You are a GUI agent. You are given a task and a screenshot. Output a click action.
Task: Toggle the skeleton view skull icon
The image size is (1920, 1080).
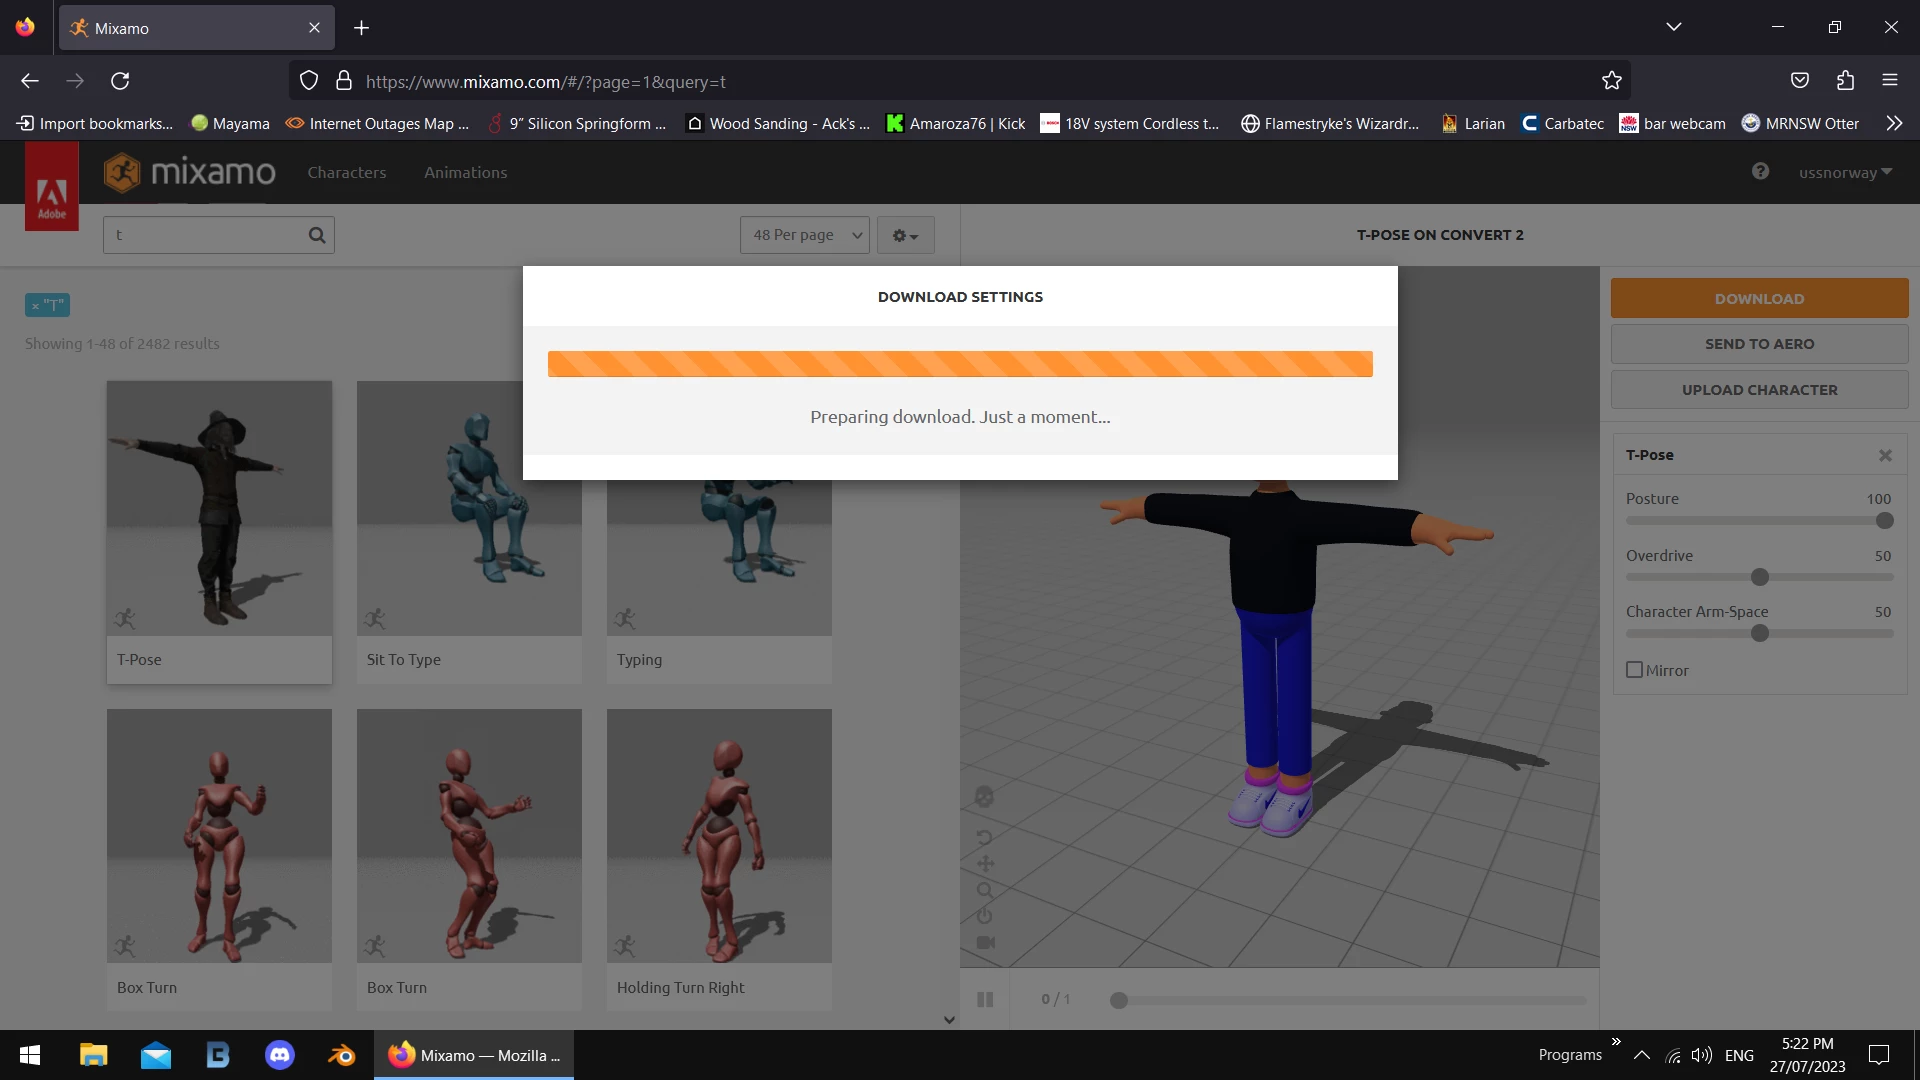tap(984, 797)
